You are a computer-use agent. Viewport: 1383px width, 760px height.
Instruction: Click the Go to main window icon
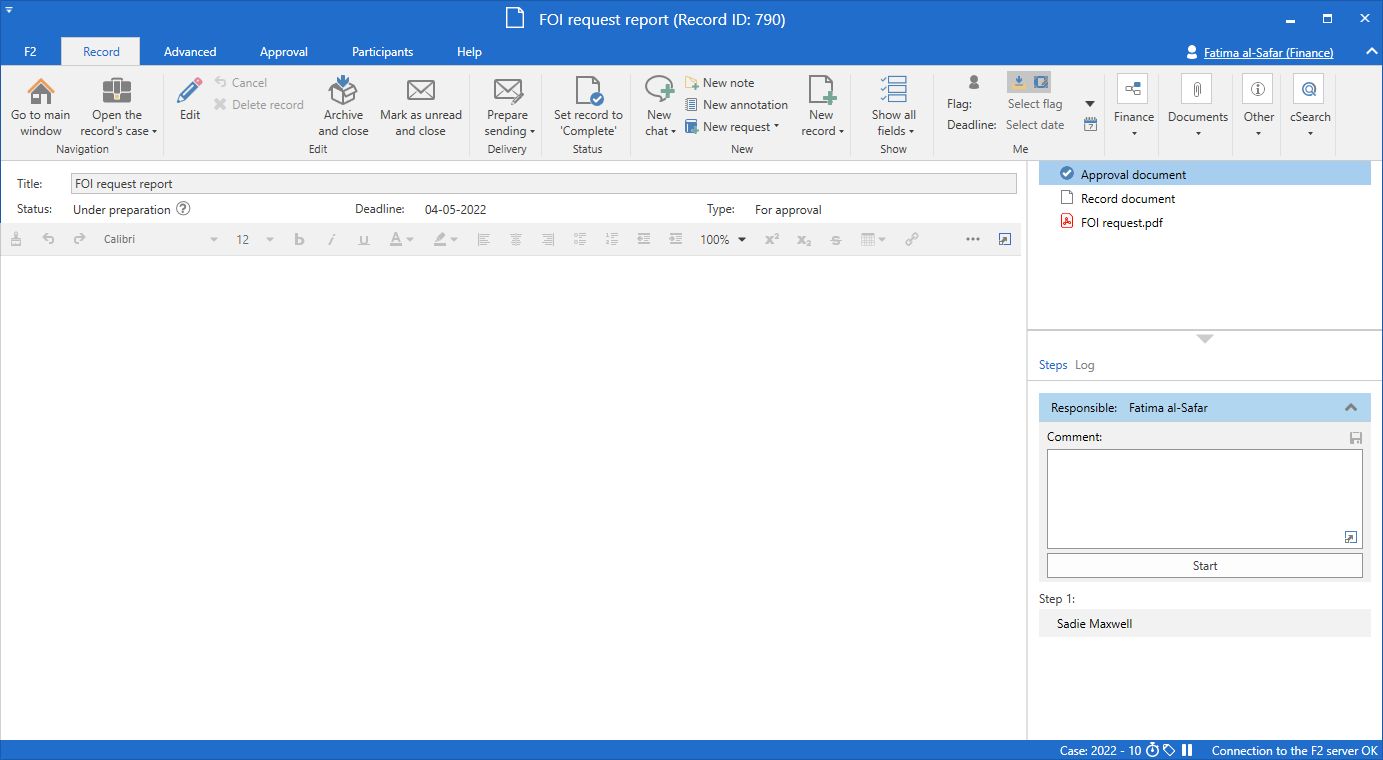(41, 92)
